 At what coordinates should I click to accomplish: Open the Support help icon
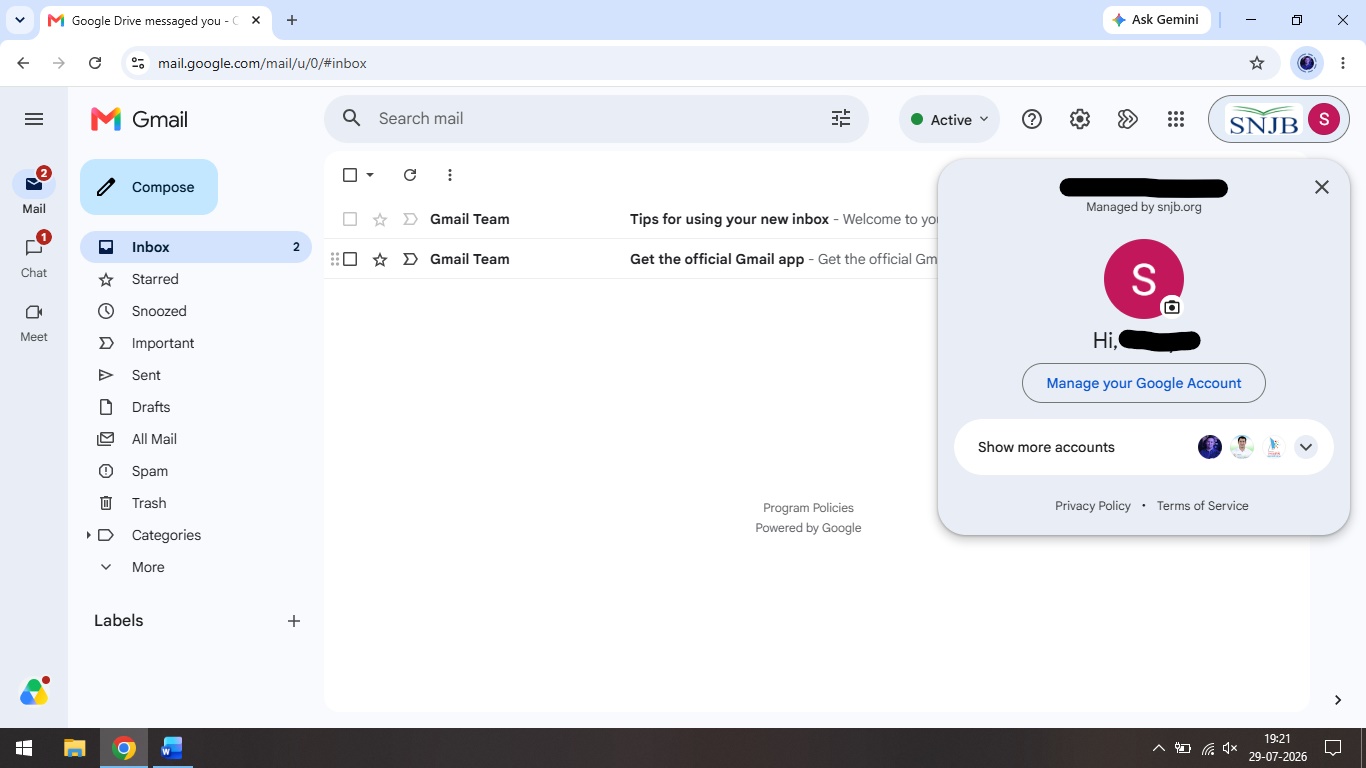click(1032, 119)
